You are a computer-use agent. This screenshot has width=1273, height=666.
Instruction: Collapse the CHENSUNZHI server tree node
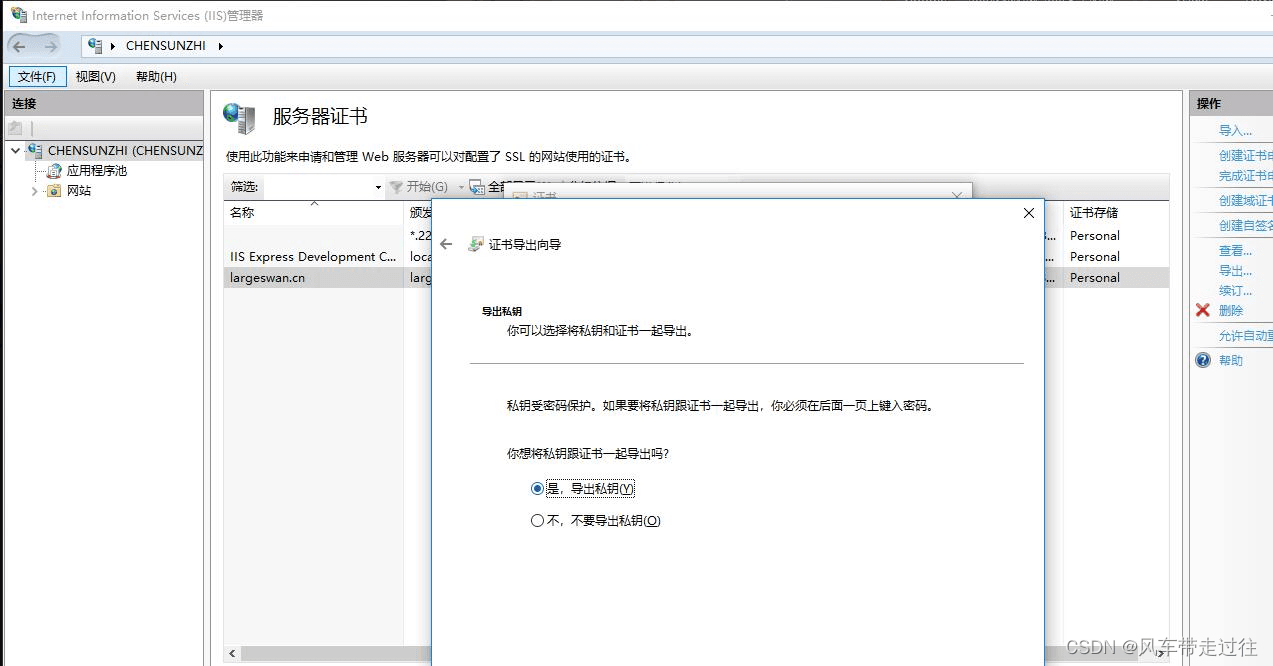tap(15, 151)
